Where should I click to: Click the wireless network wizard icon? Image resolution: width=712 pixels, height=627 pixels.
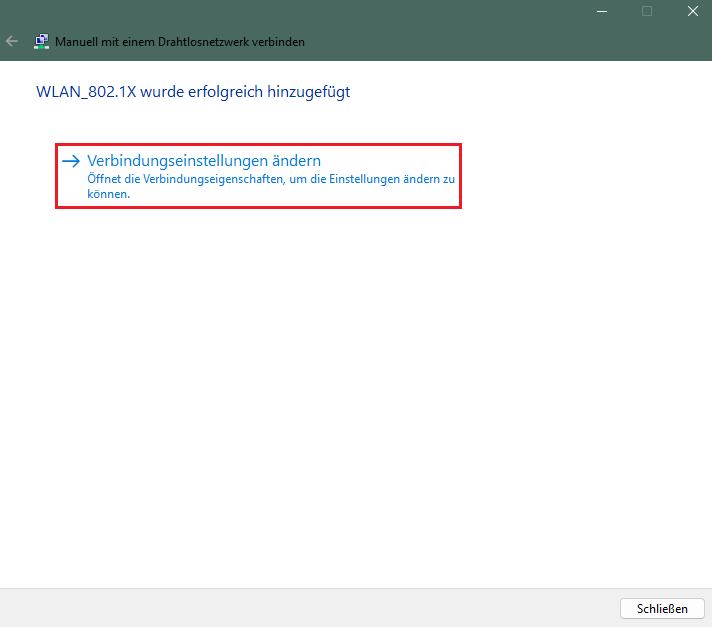(x=41, y=42)
